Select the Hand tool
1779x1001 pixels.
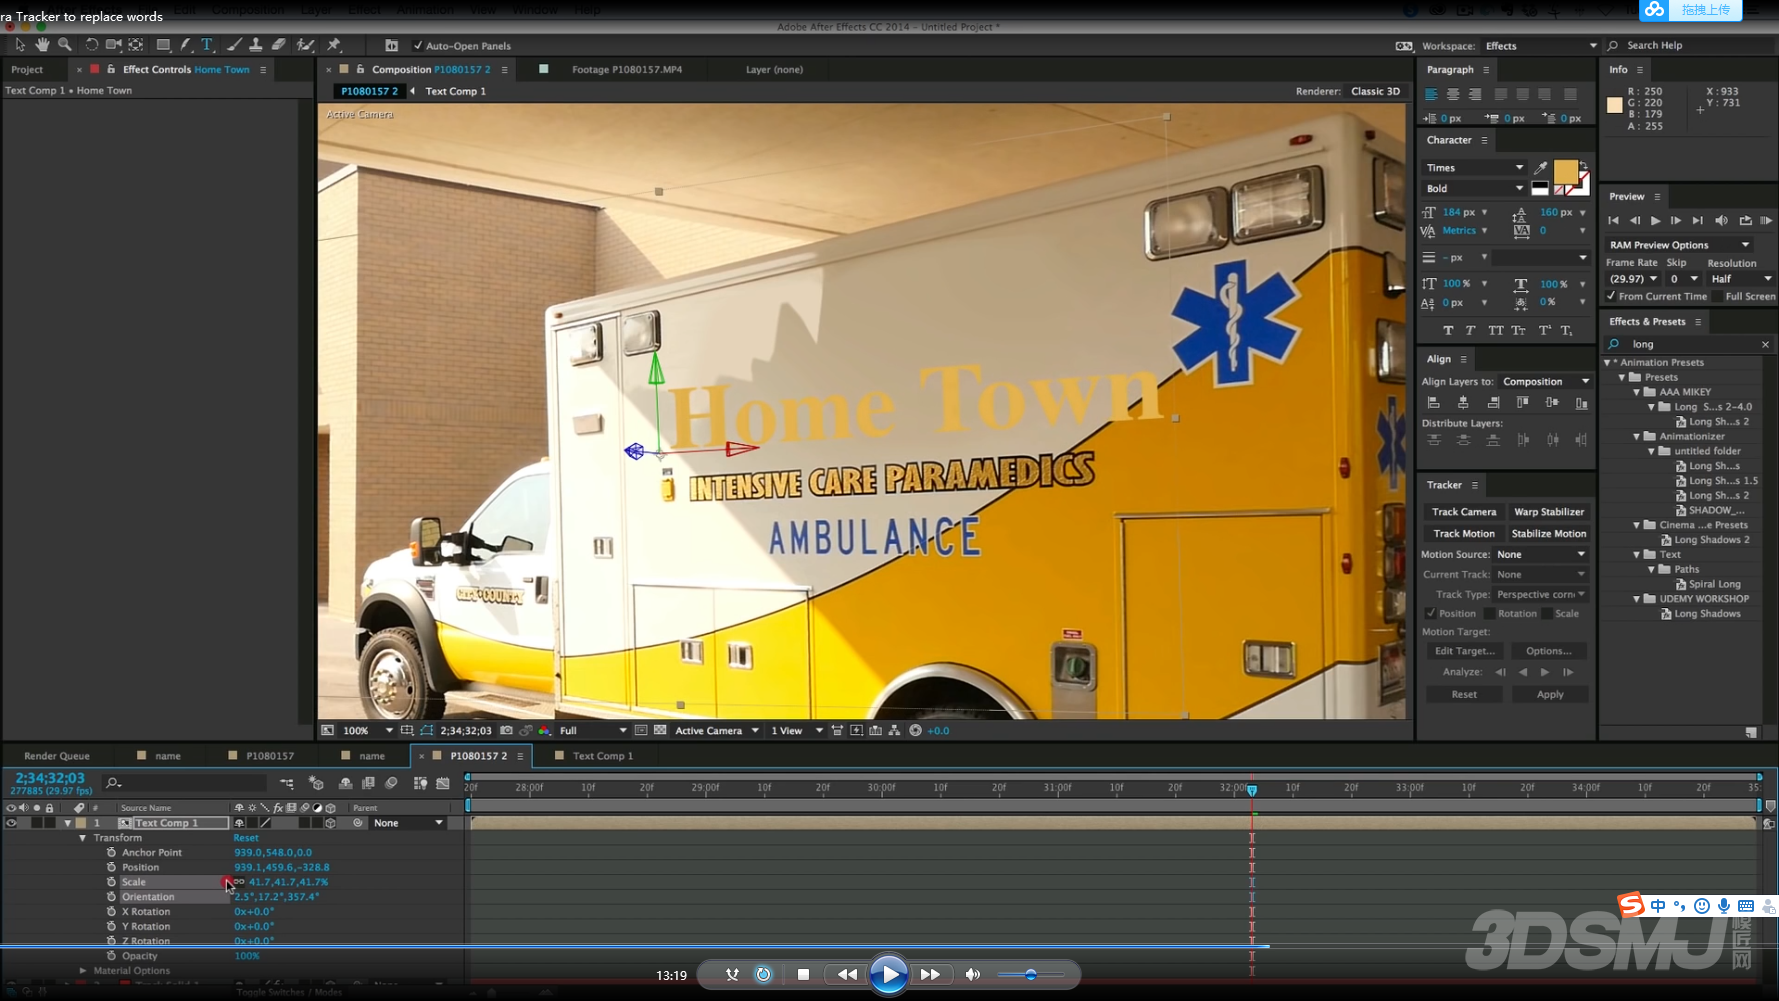coord(42,45)
